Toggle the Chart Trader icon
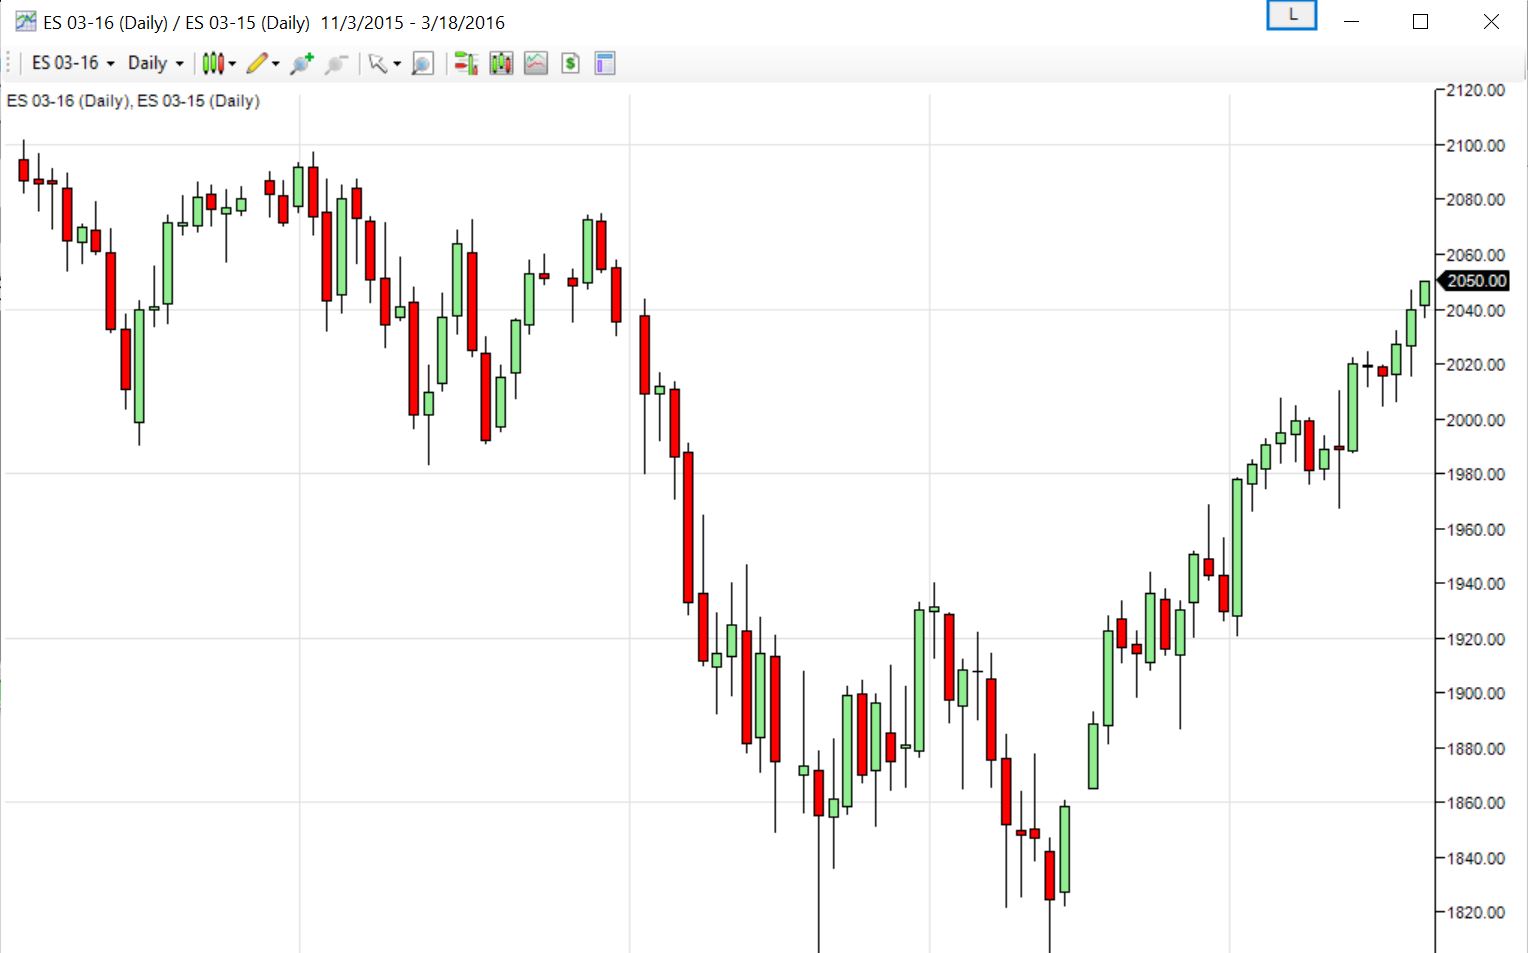Viewport: 1528px width, 953px height. point(466,64)
